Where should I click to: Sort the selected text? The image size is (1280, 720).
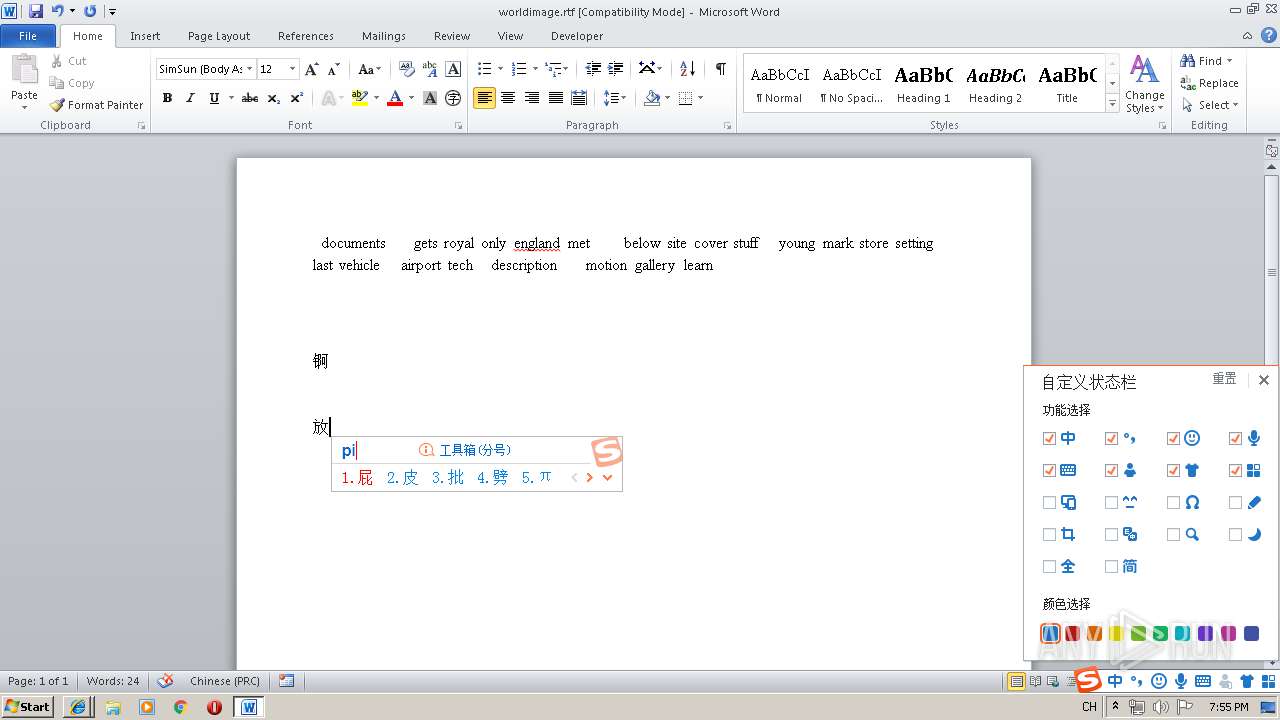tap(687, 69)
